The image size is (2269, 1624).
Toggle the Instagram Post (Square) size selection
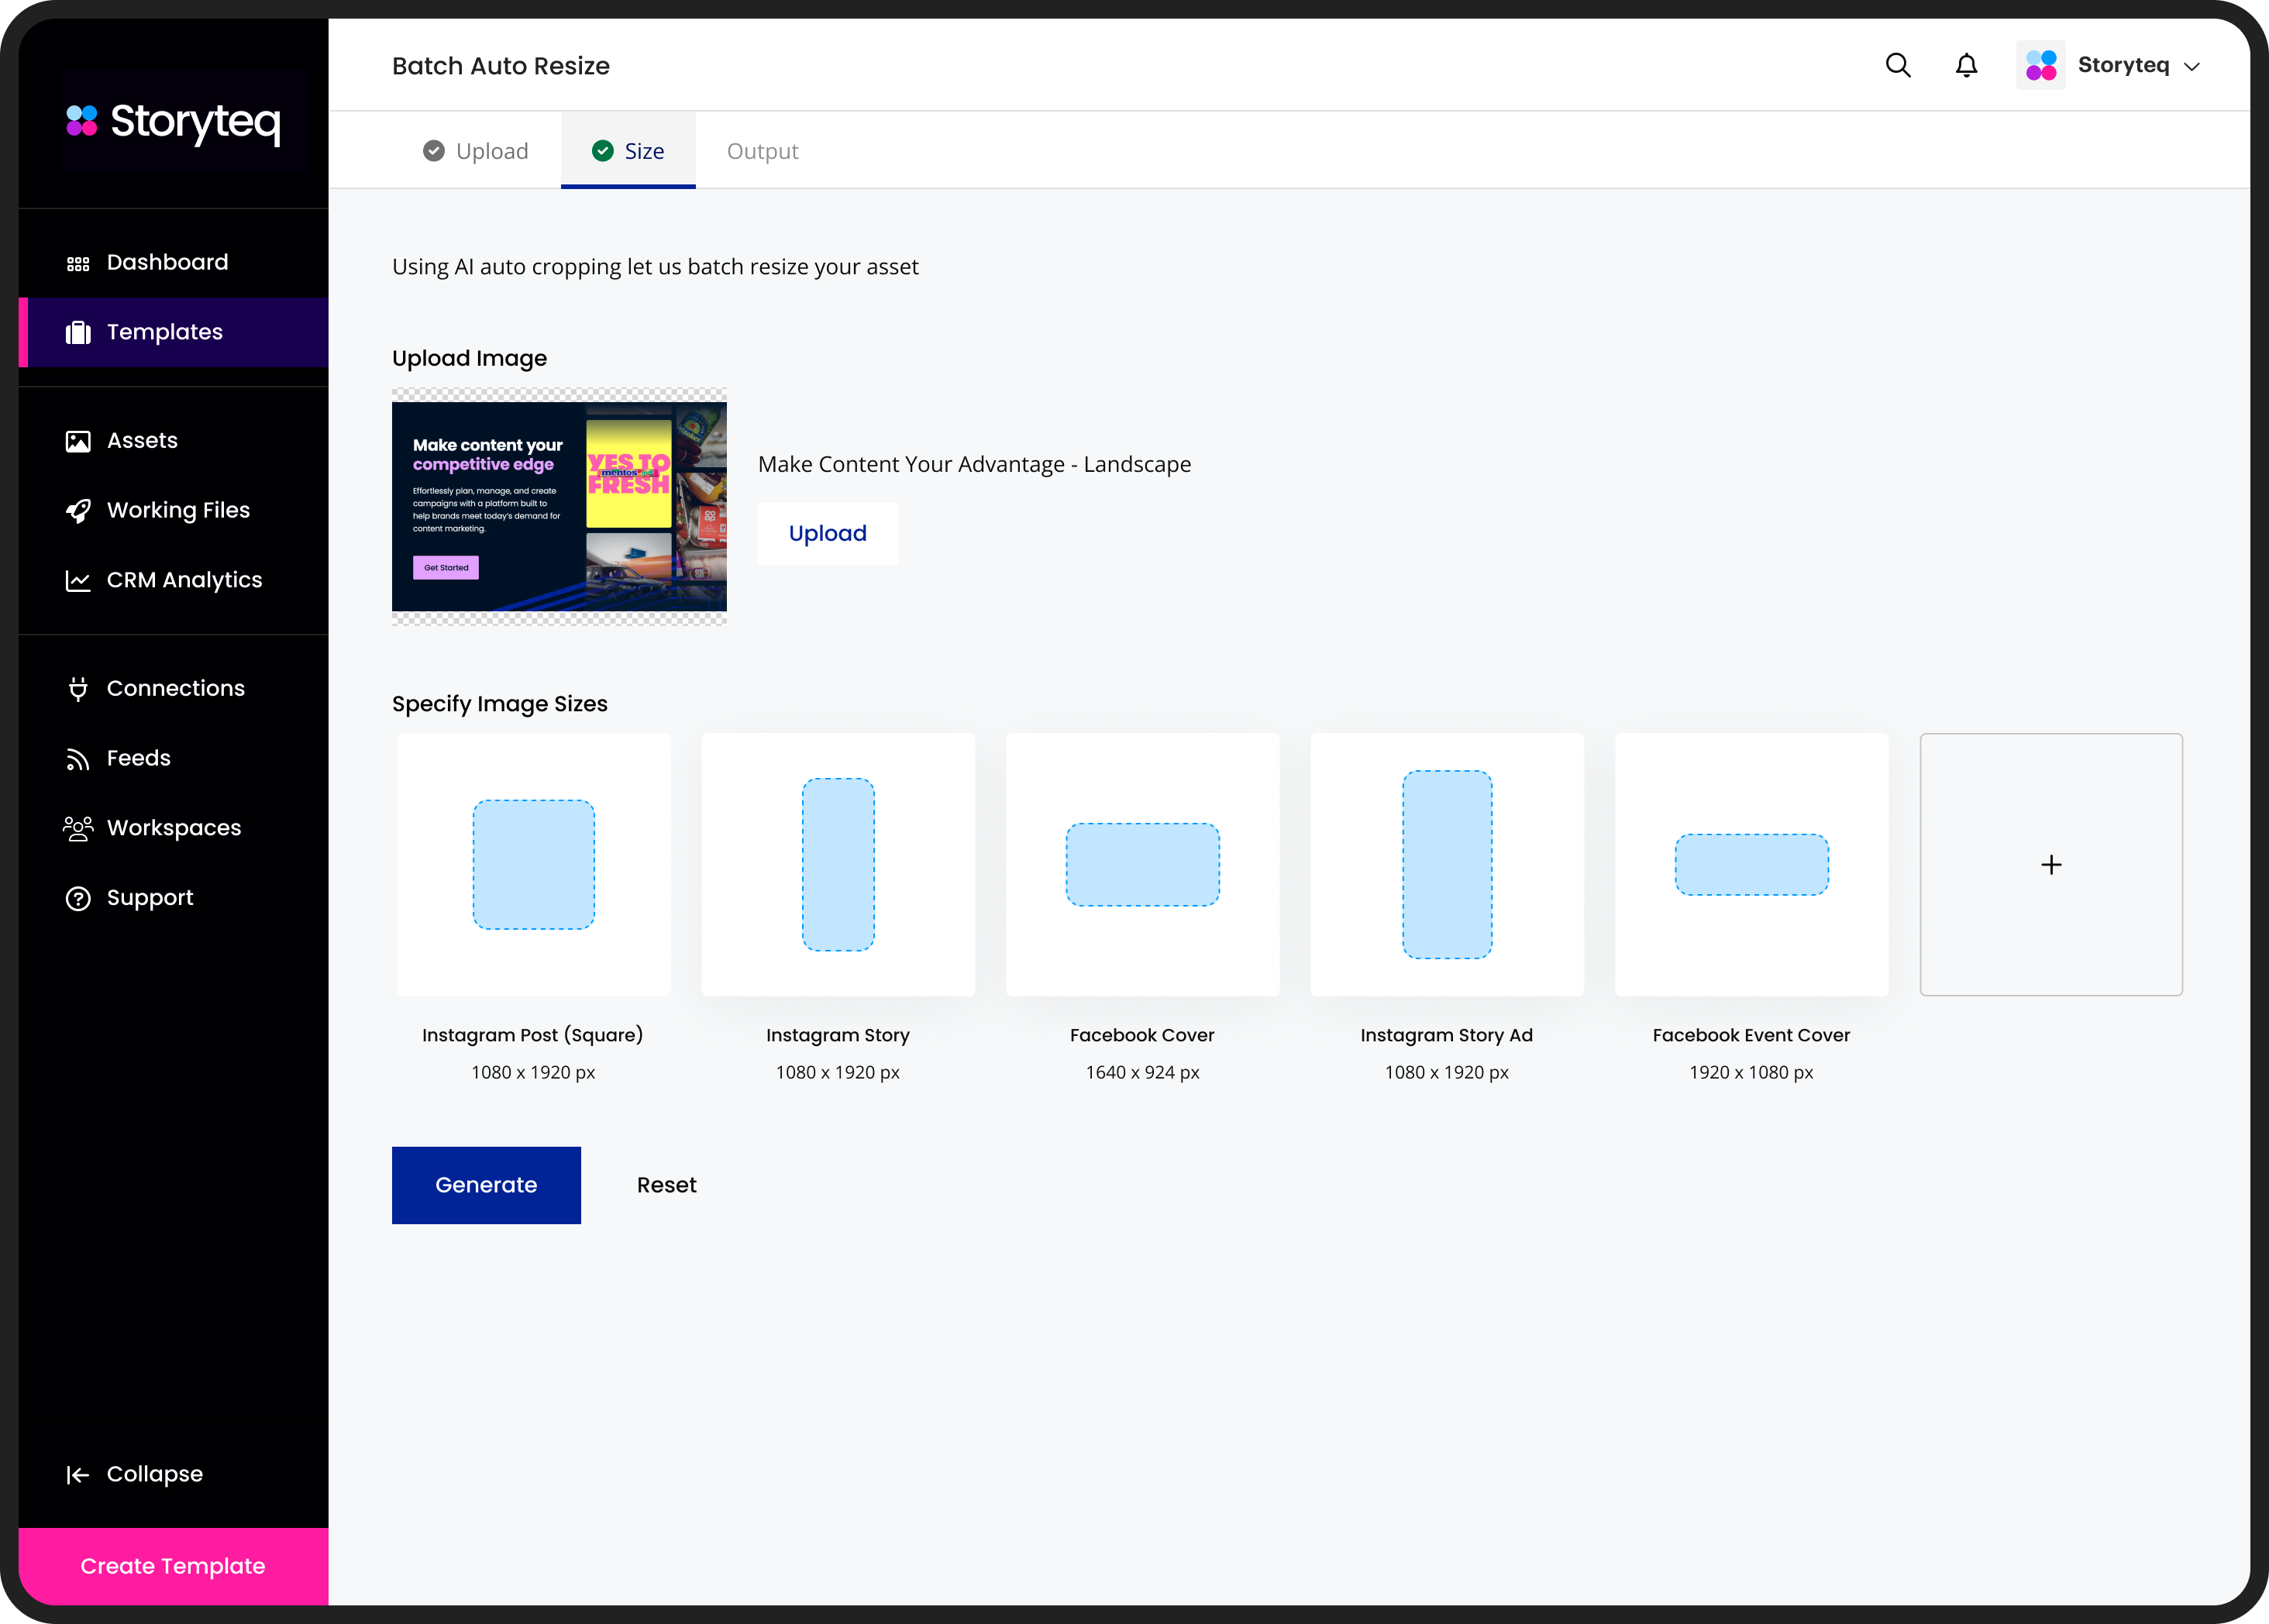[x=533, y=864]
